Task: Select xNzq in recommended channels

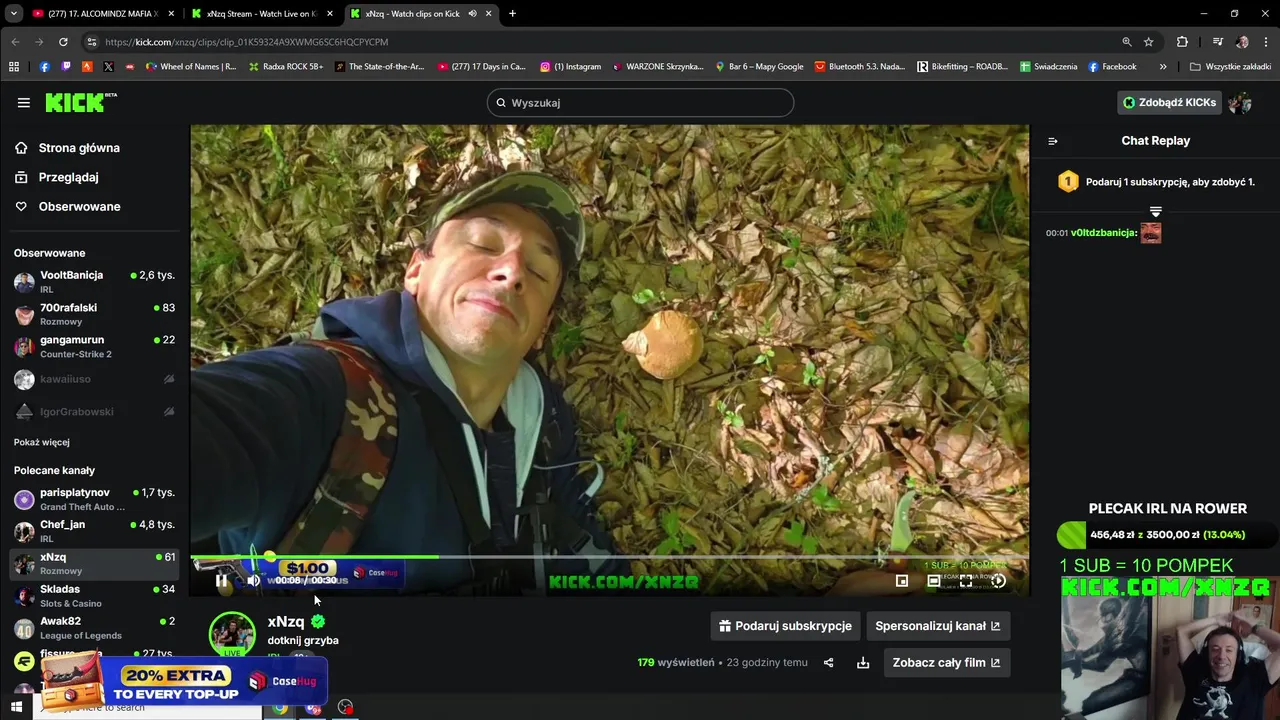Action: pyautogui.click(x=94, y=563)
